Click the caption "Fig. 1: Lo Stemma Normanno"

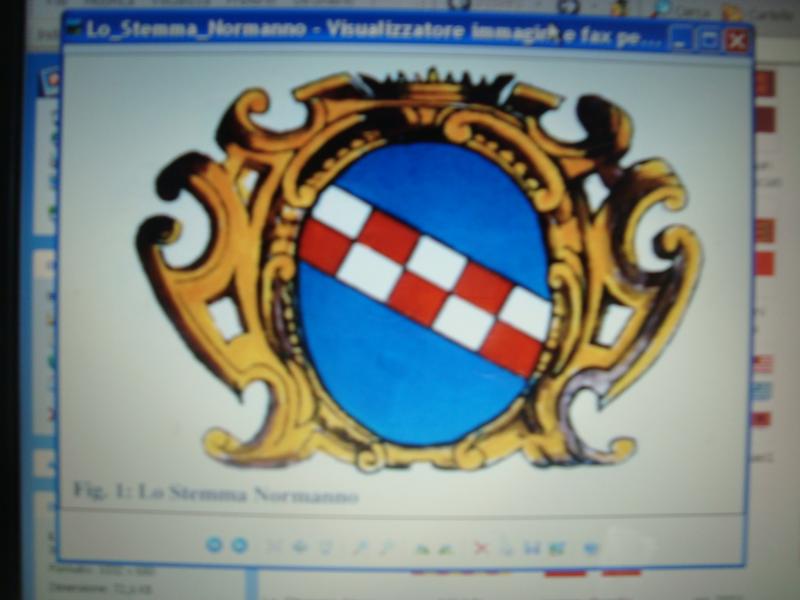coord(215,493)
